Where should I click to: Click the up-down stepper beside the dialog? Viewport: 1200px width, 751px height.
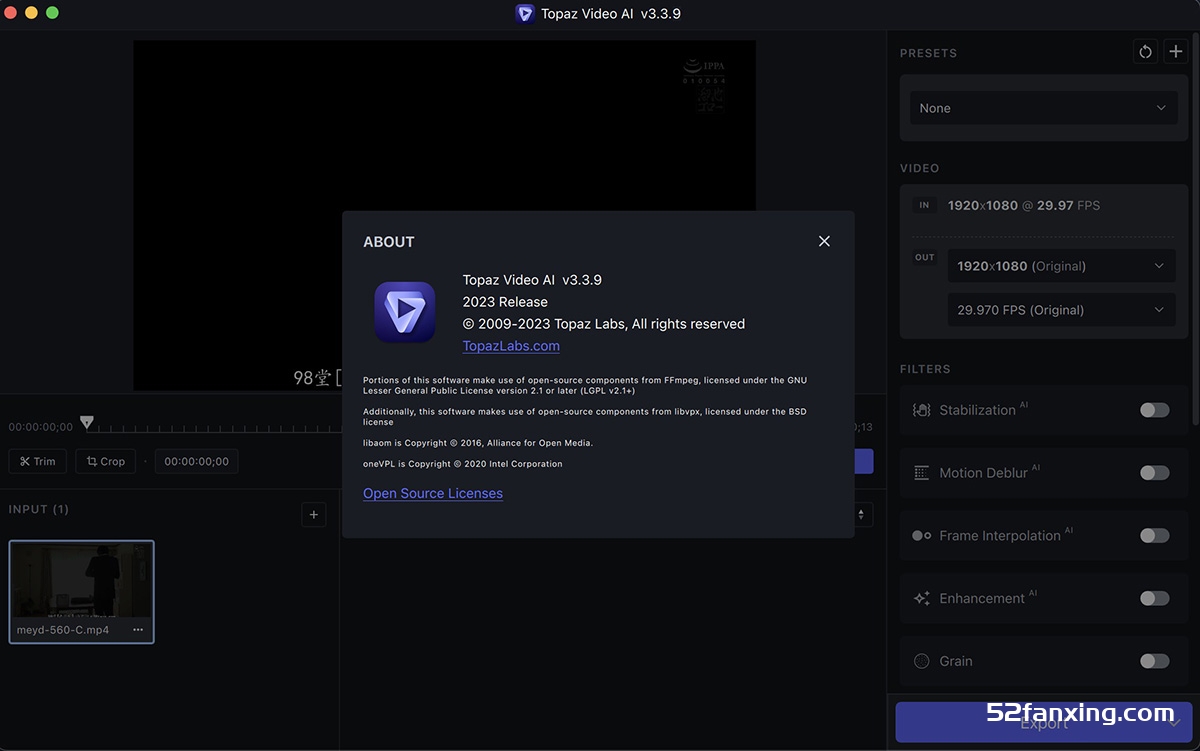click(862, 514)
